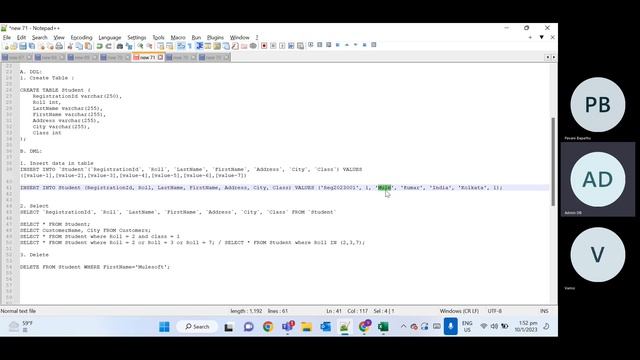The height and width of the screenshot is (360, 640).
Task: Click UTF-8 encoding in status bar
Action: click(x=494, y=311)
